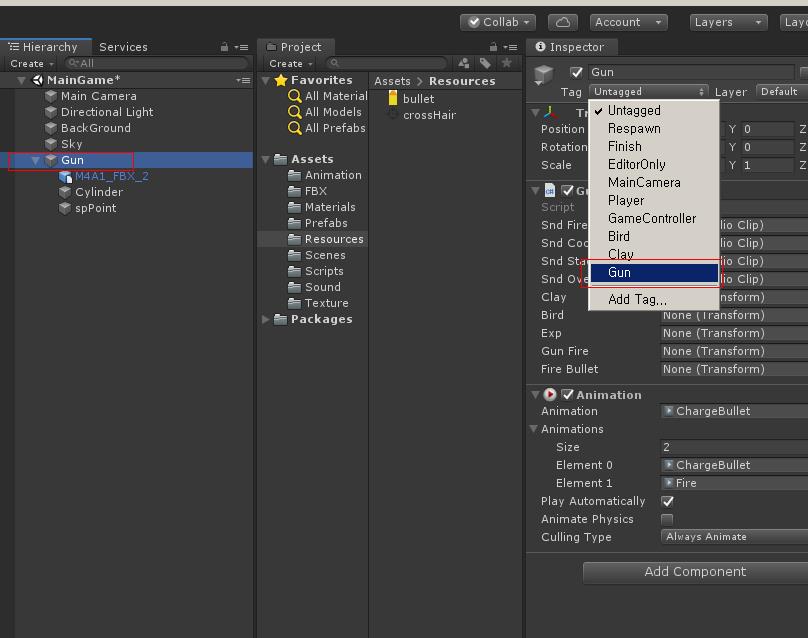Viewport: 808px width, 638px height.
Task: Click the Collab button
Action: [498, 22]
